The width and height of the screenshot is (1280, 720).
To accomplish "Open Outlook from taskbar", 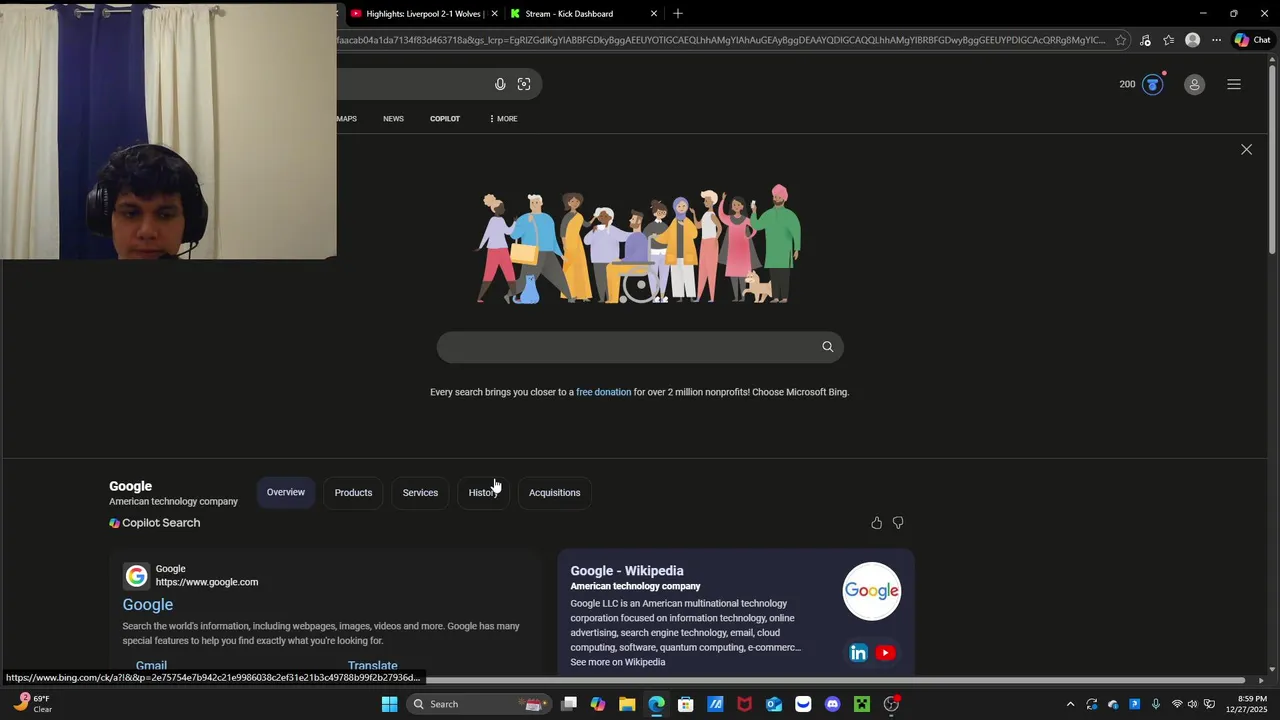I will (x=774, y=704).
